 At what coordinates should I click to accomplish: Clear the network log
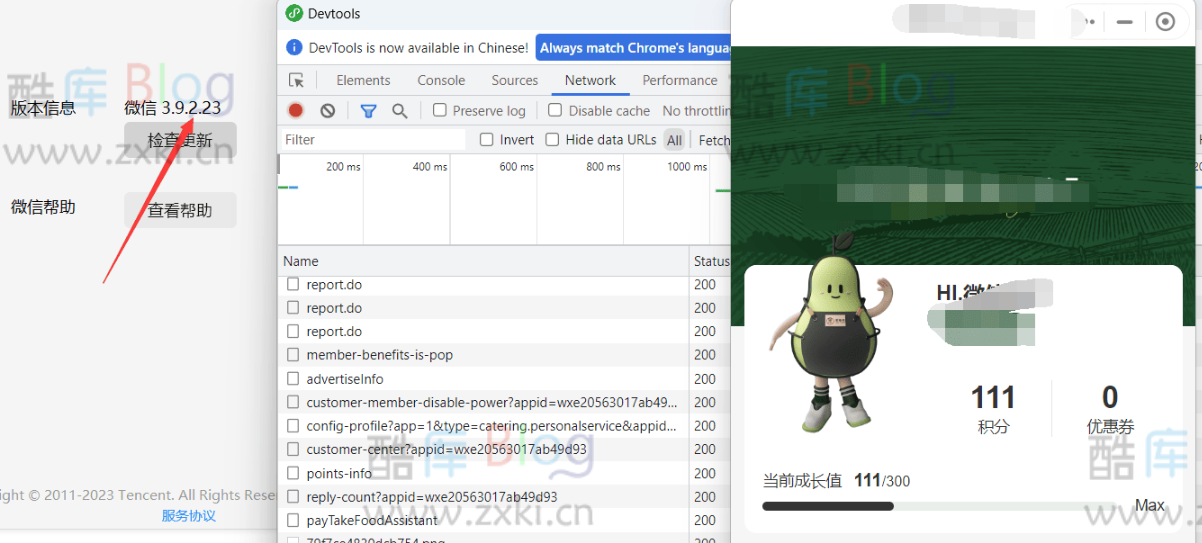point(328,111)
